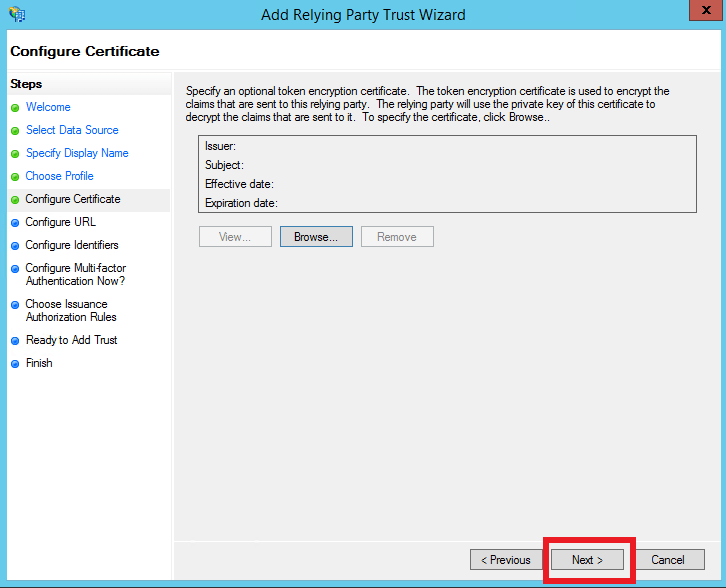
Task: Close the wizard window with X
Action: pos(707,10)
